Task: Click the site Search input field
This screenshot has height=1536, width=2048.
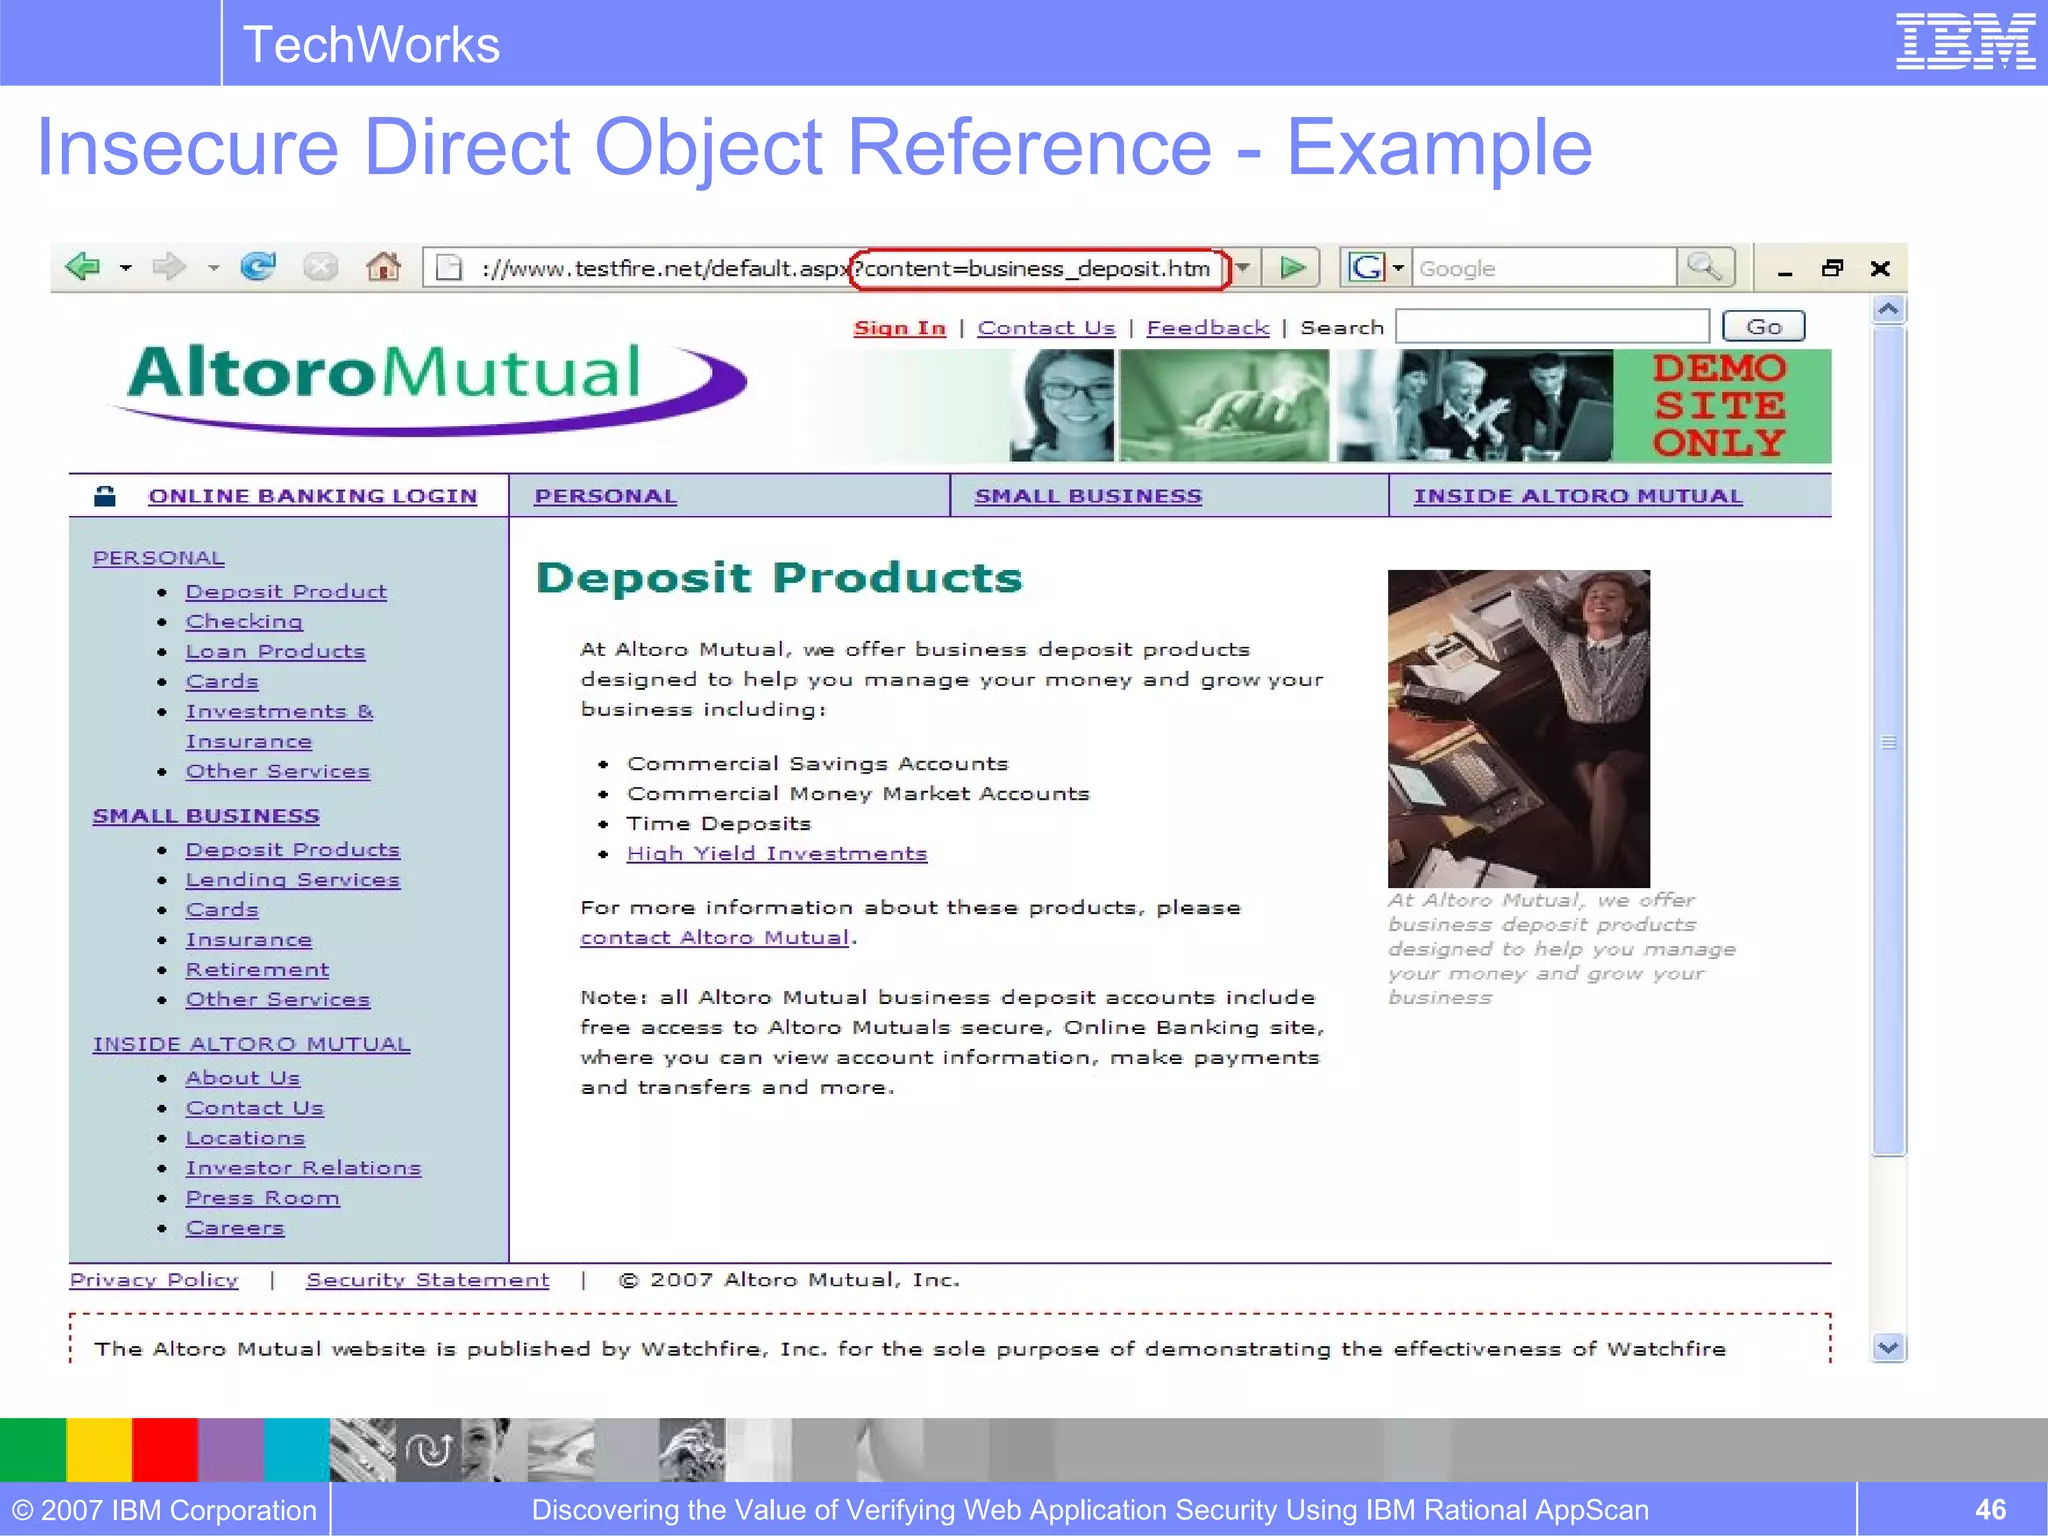Action: pyautogui.click(x=1552, y=326)
